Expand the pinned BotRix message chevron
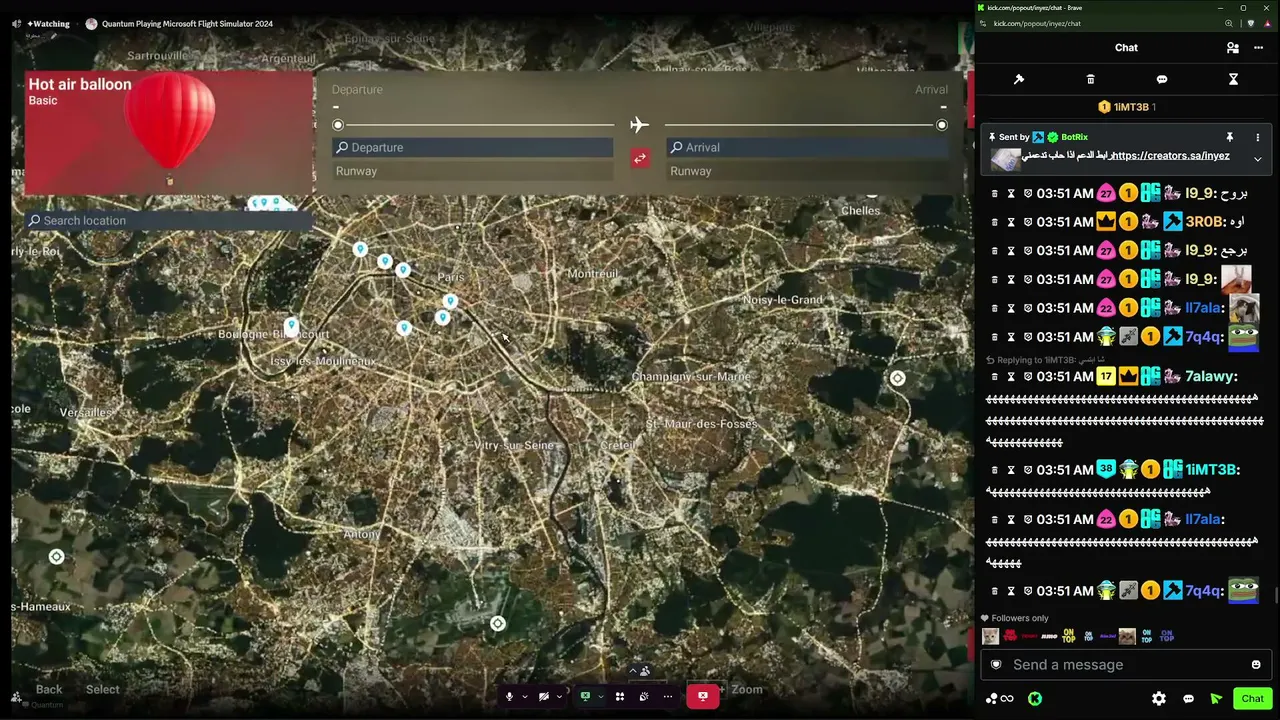This screenshot has height=720, width=1280. 1258,159
